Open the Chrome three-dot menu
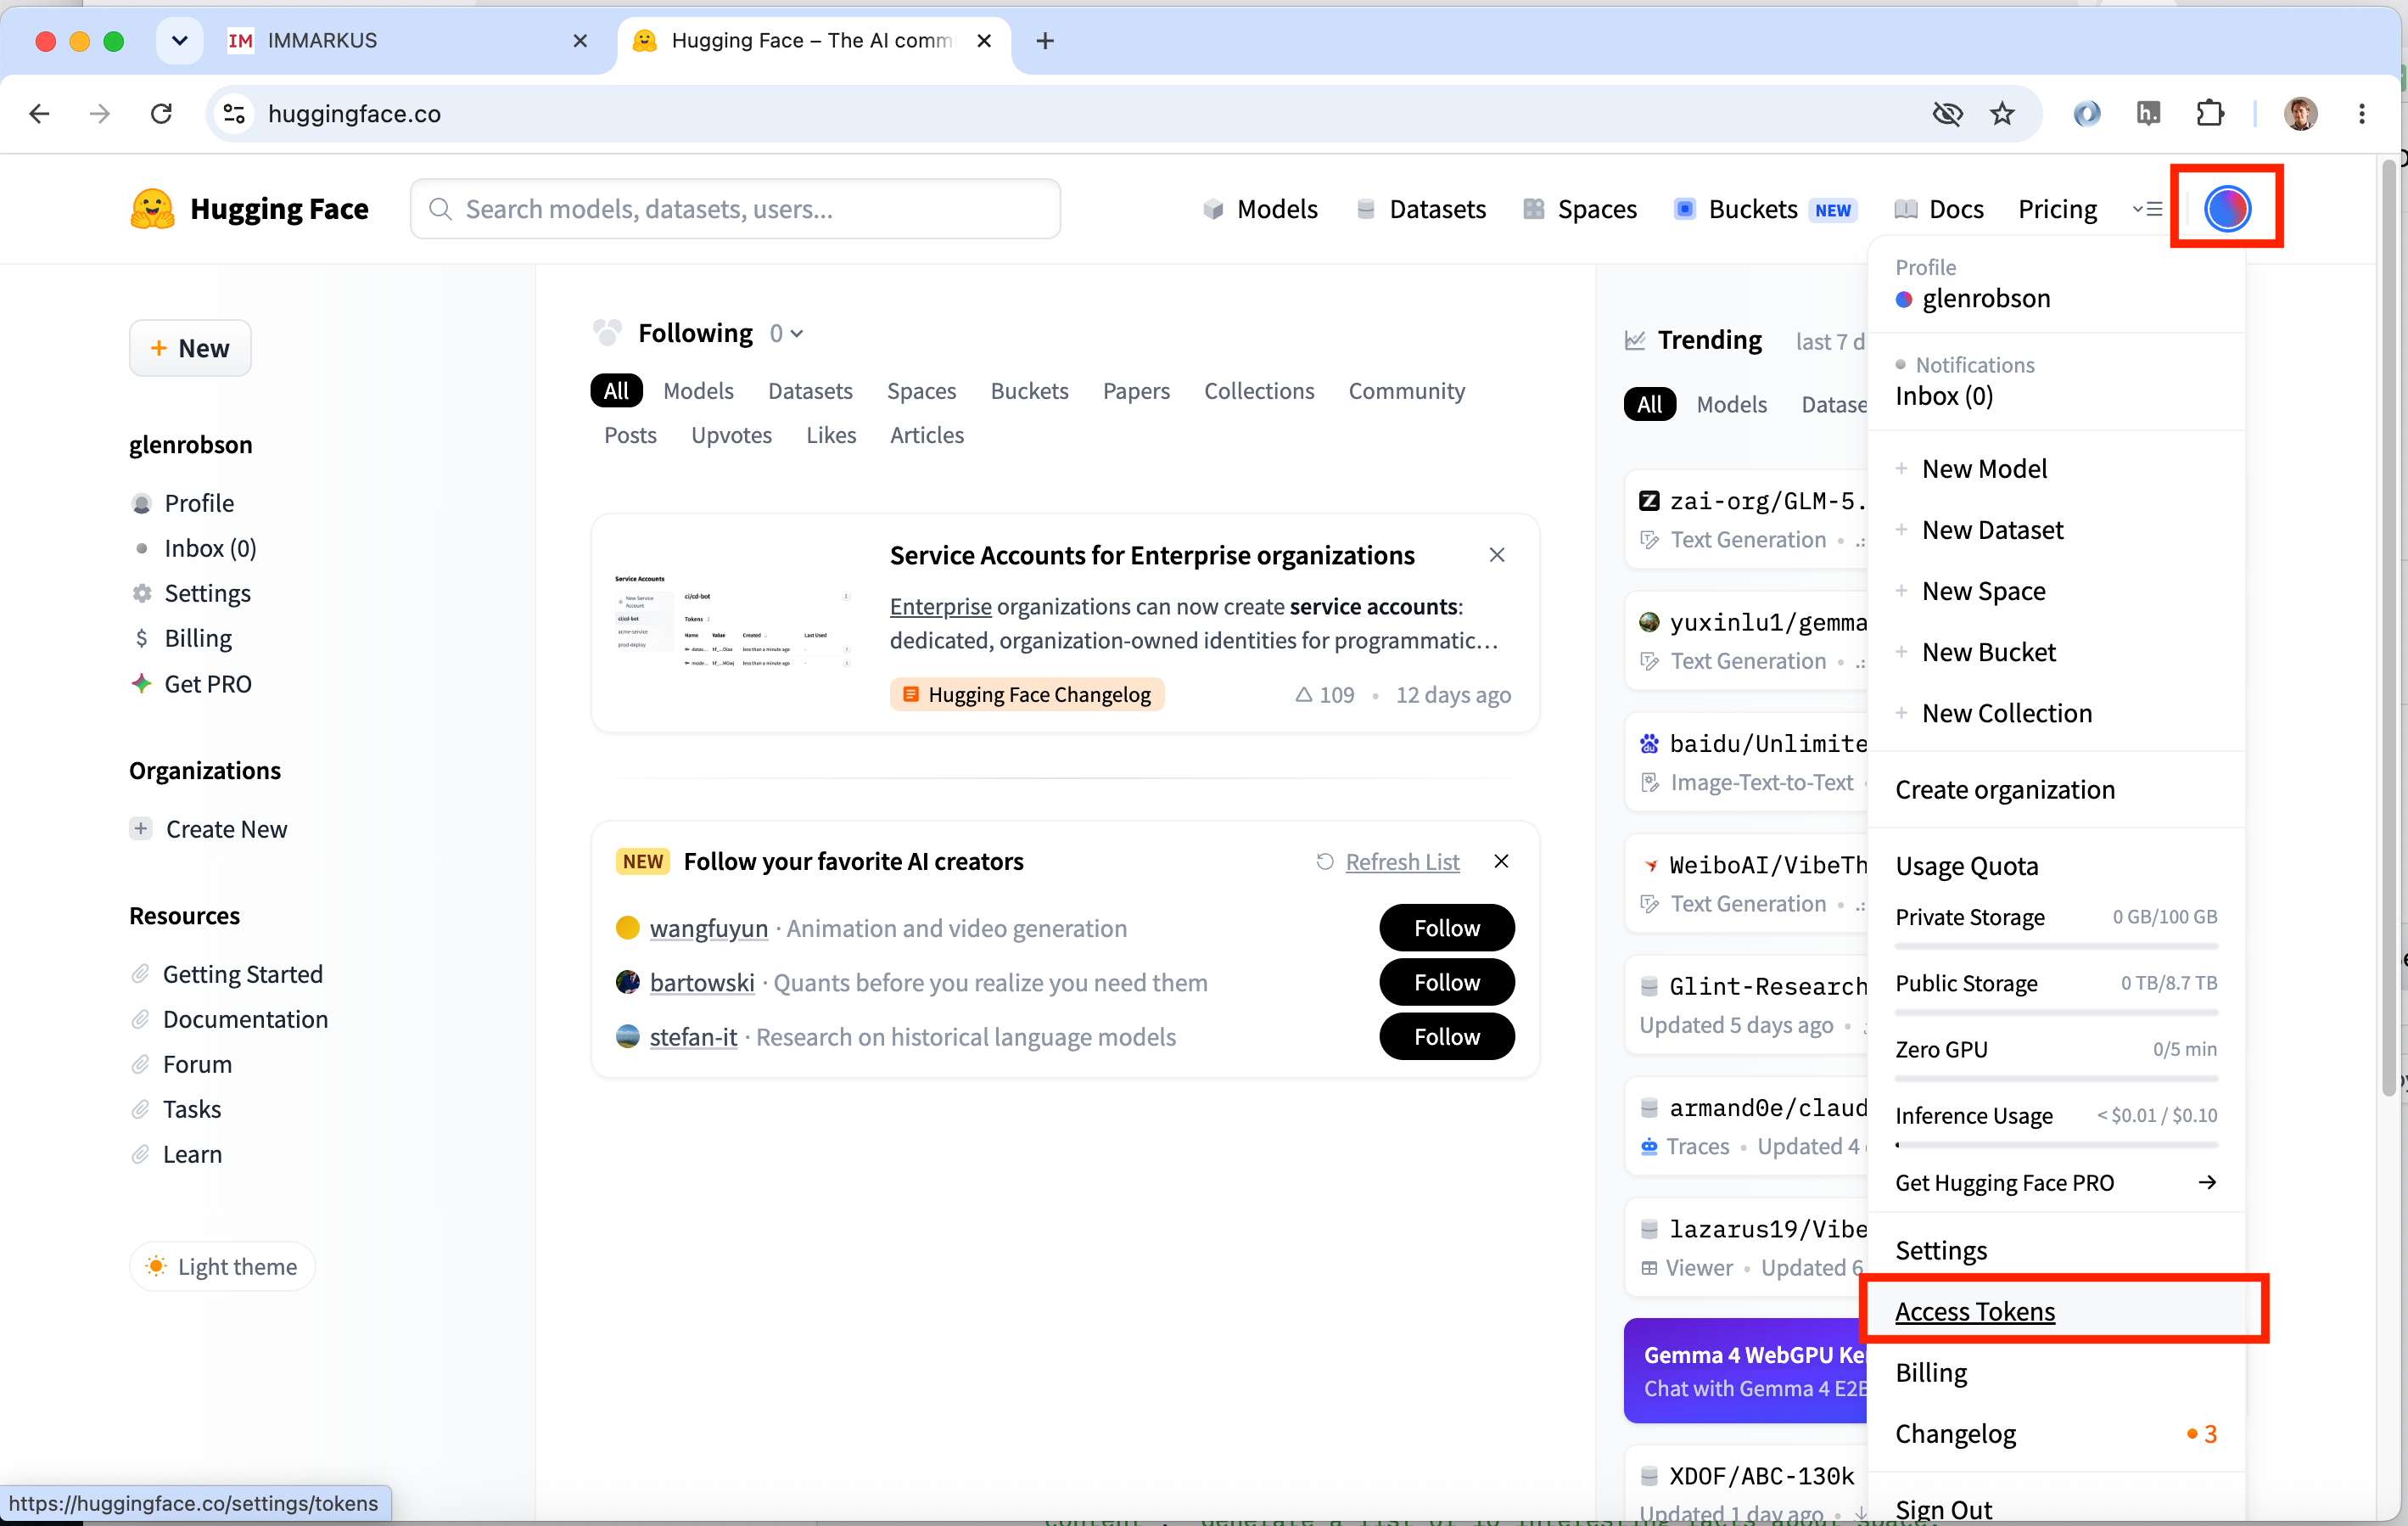The height and width of the screenshot is (1526, 2408). click(2361, 113)
